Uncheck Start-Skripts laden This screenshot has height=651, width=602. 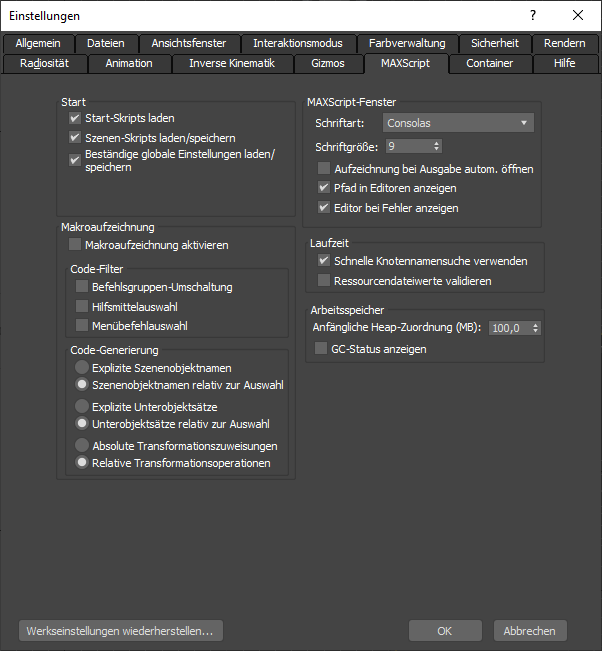tap(75, 118)
